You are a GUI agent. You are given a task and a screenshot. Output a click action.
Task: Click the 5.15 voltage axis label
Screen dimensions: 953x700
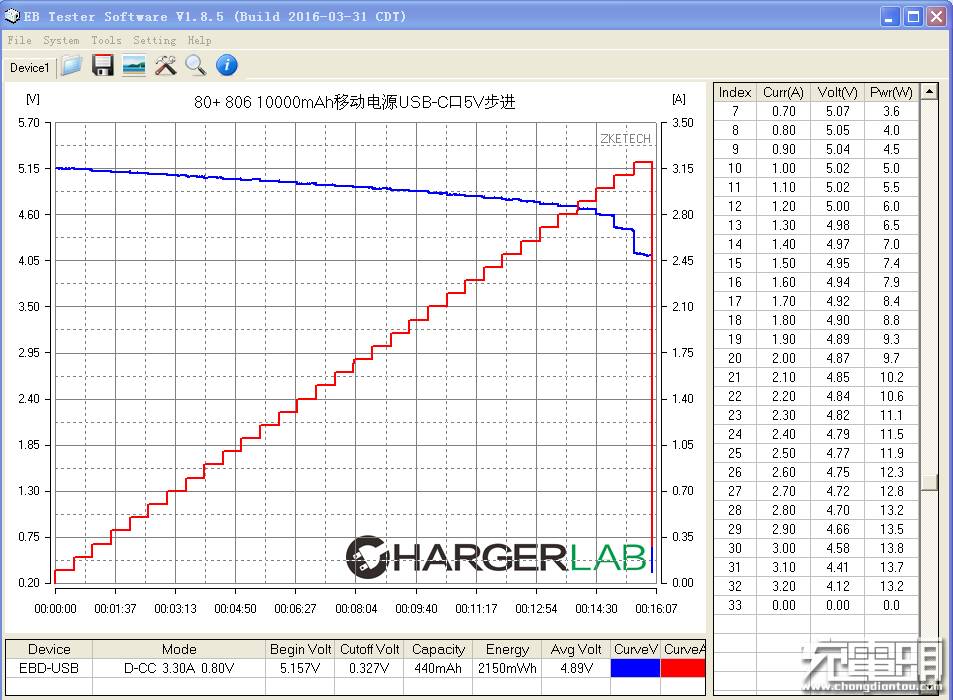coord(29,168)
